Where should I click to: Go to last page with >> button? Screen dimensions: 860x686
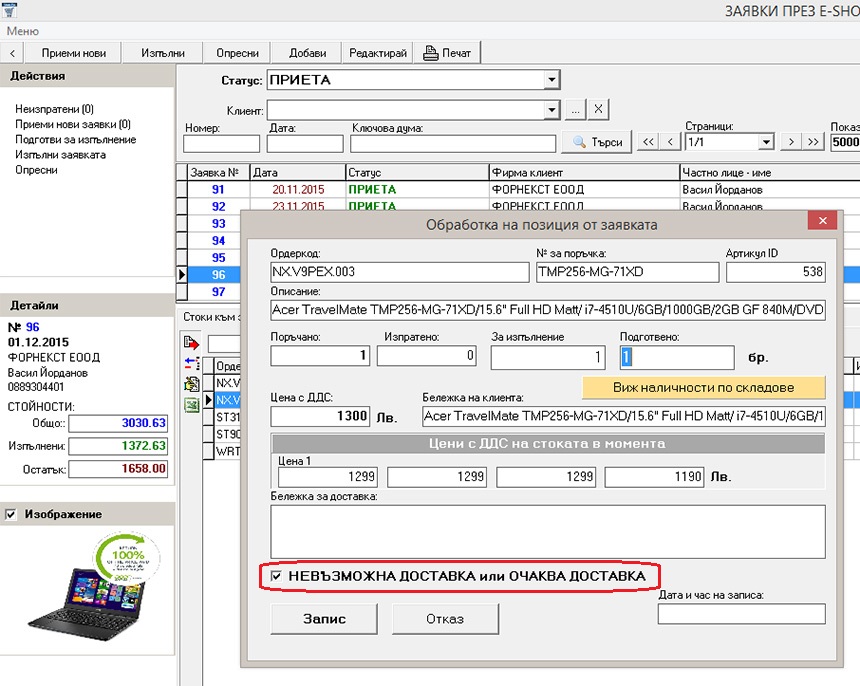click(x=813, y=142)
